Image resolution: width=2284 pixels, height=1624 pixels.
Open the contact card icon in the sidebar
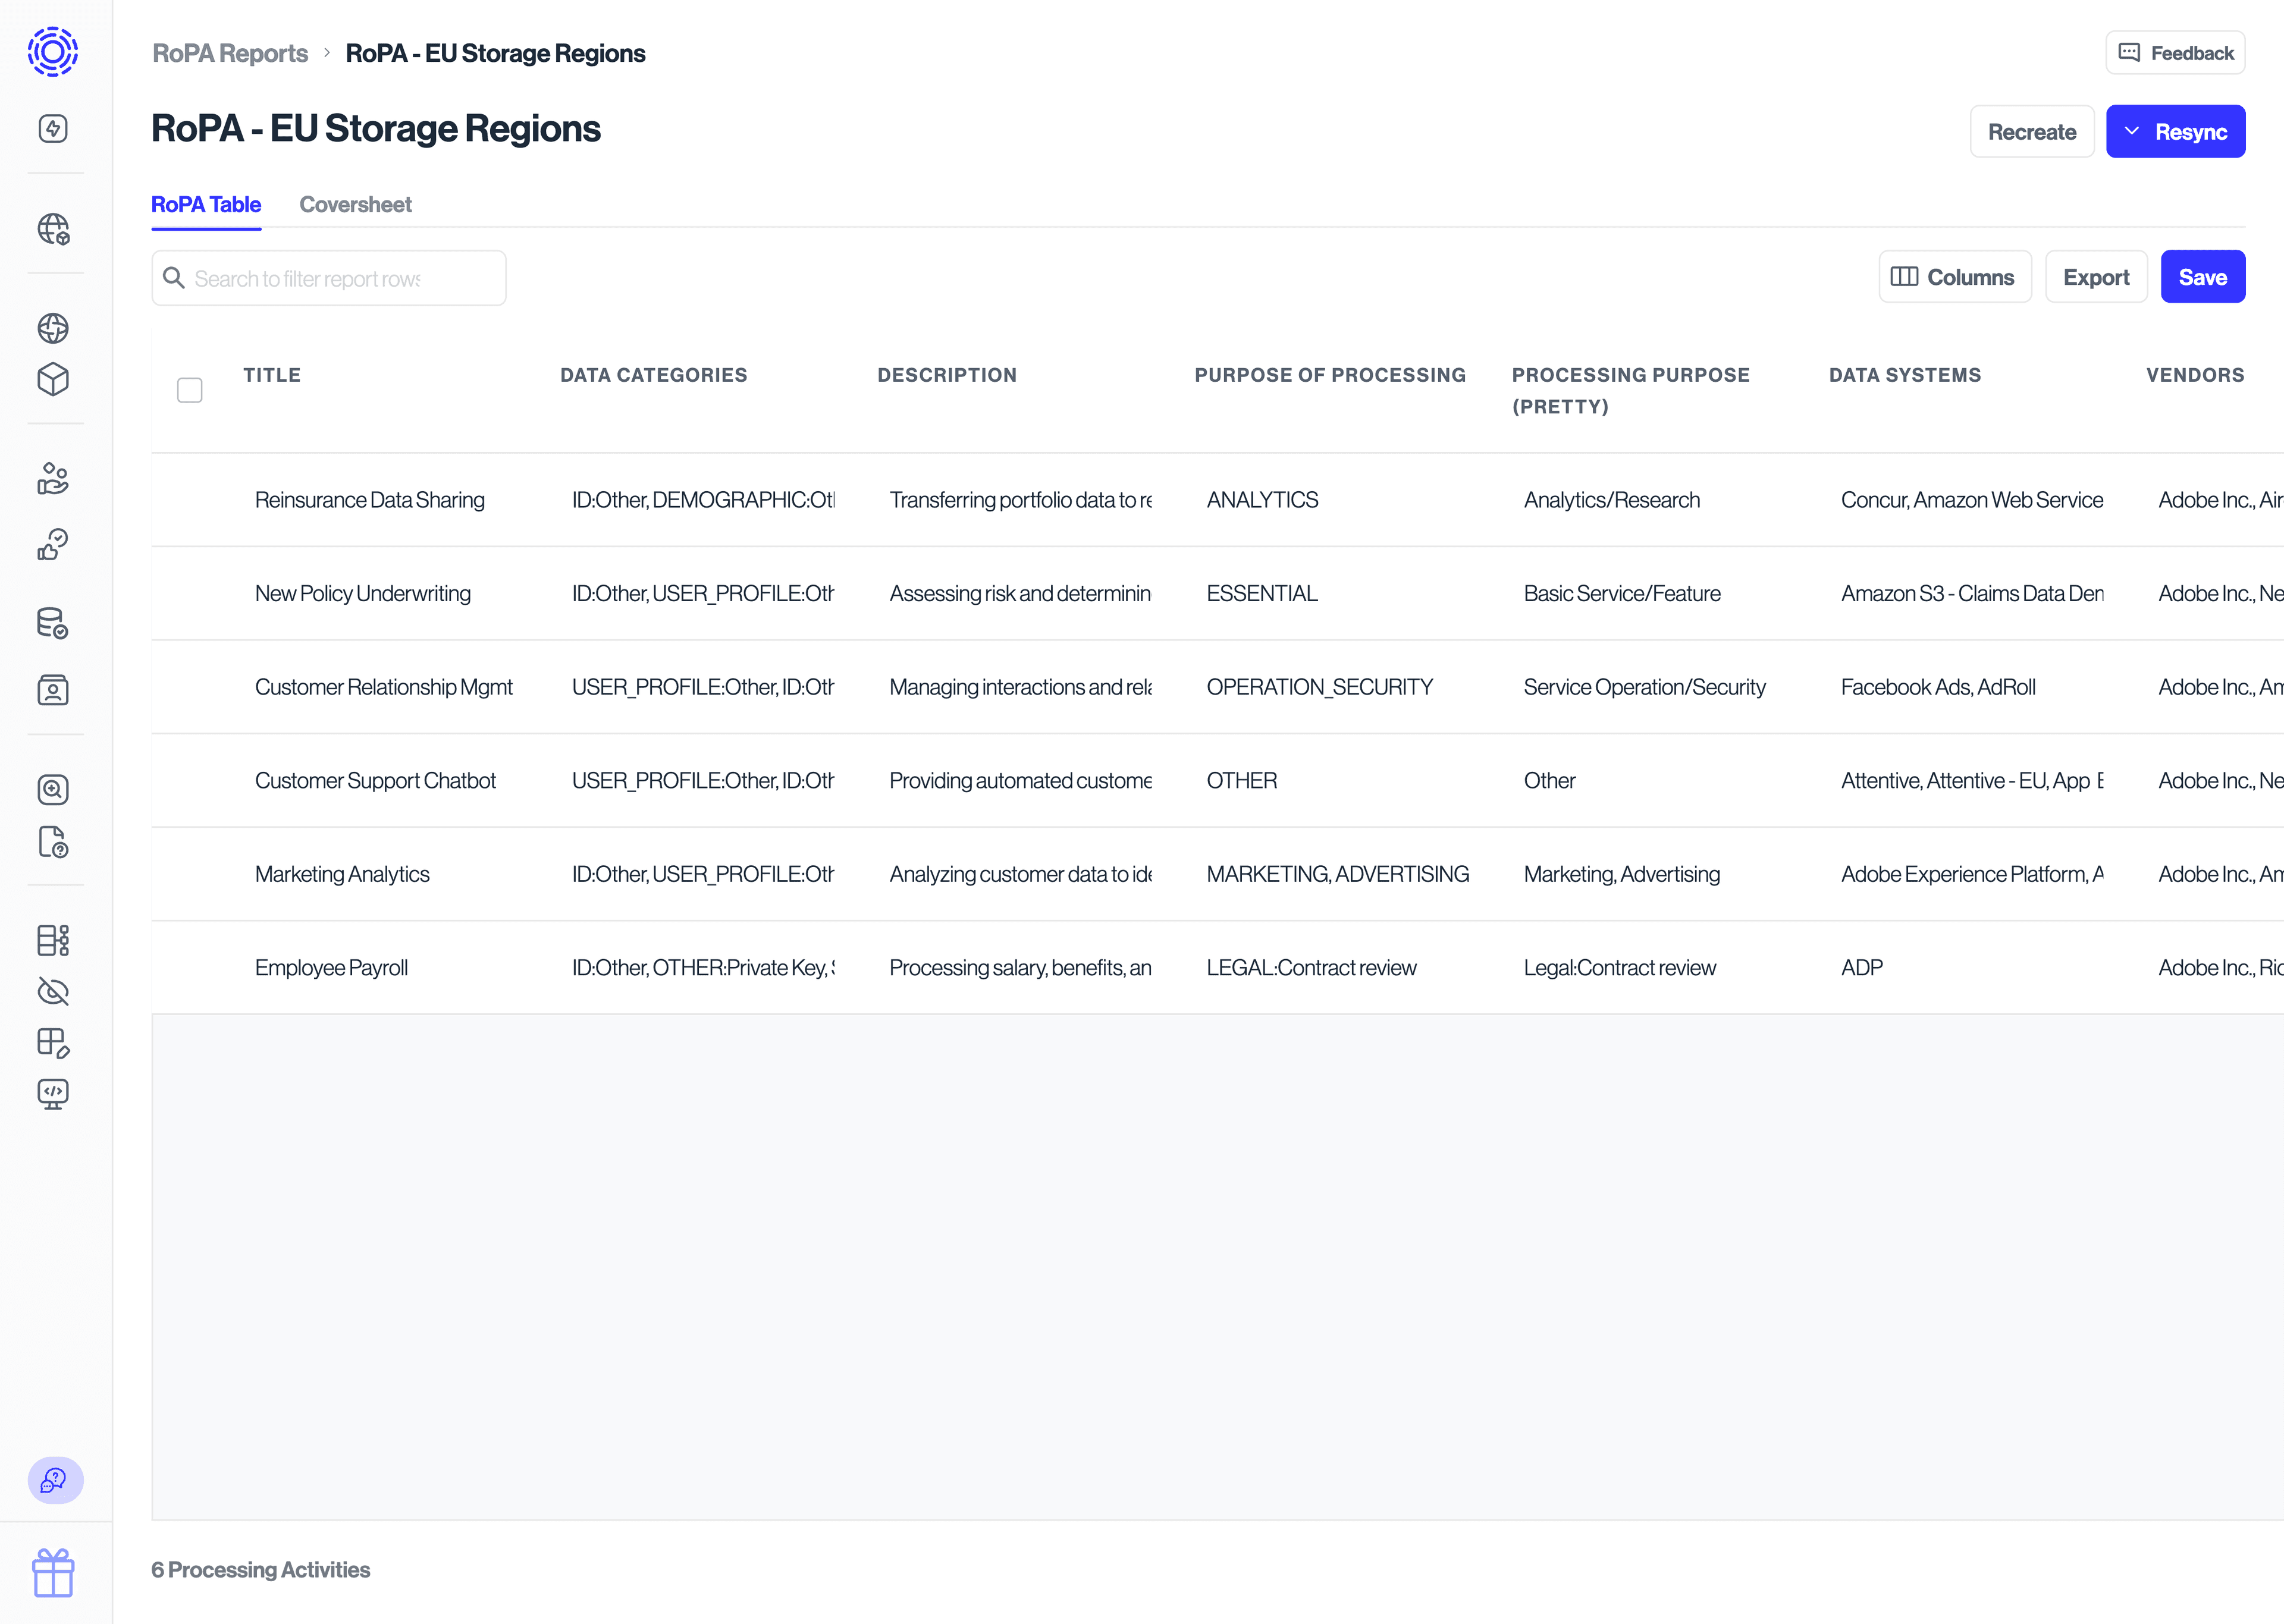pyautogui.click(x=54, y=690)
